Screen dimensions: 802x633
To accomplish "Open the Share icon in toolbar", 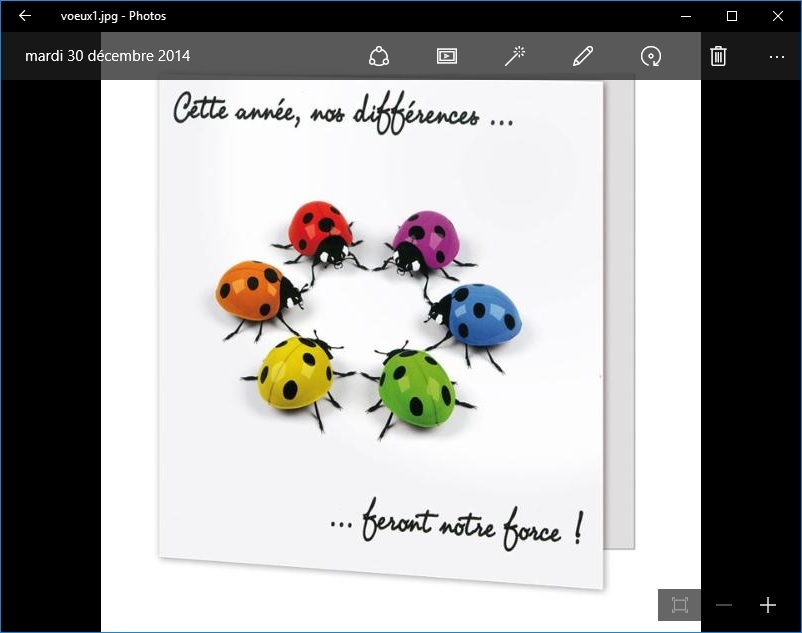I will pos(378,56).
